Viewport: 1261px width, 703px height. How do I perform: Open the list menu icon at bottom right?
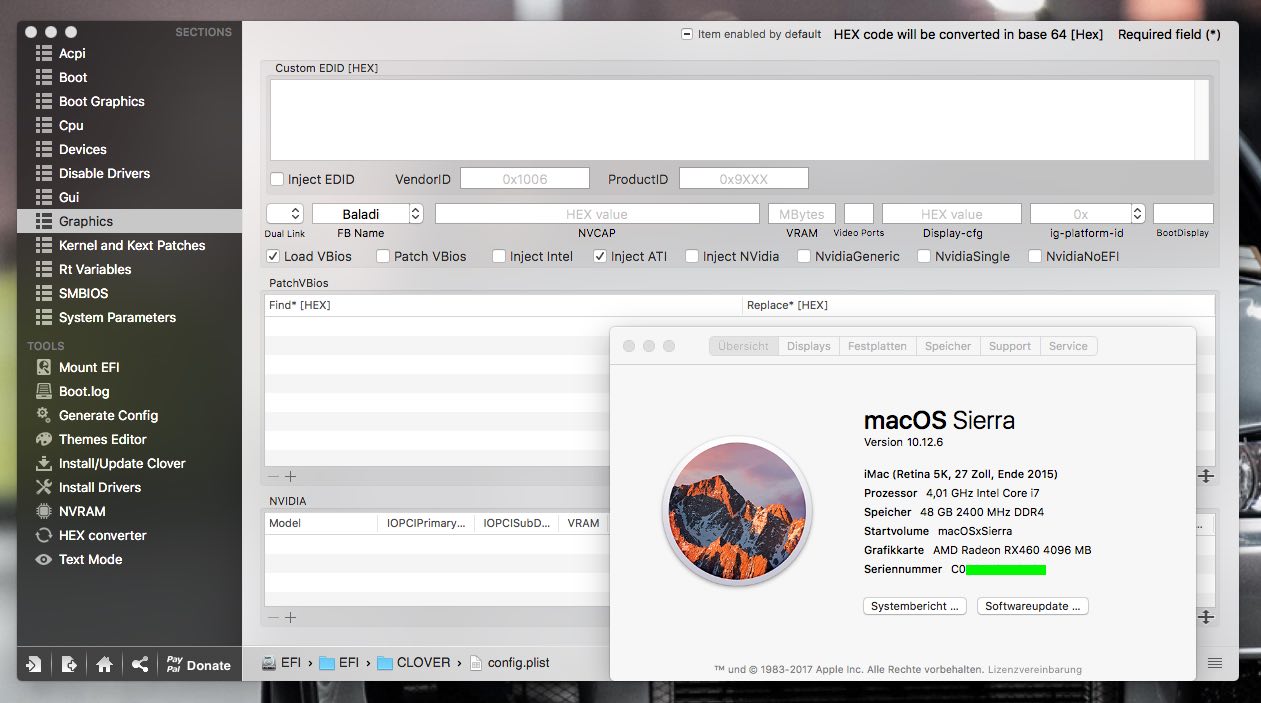point(1214,663)
